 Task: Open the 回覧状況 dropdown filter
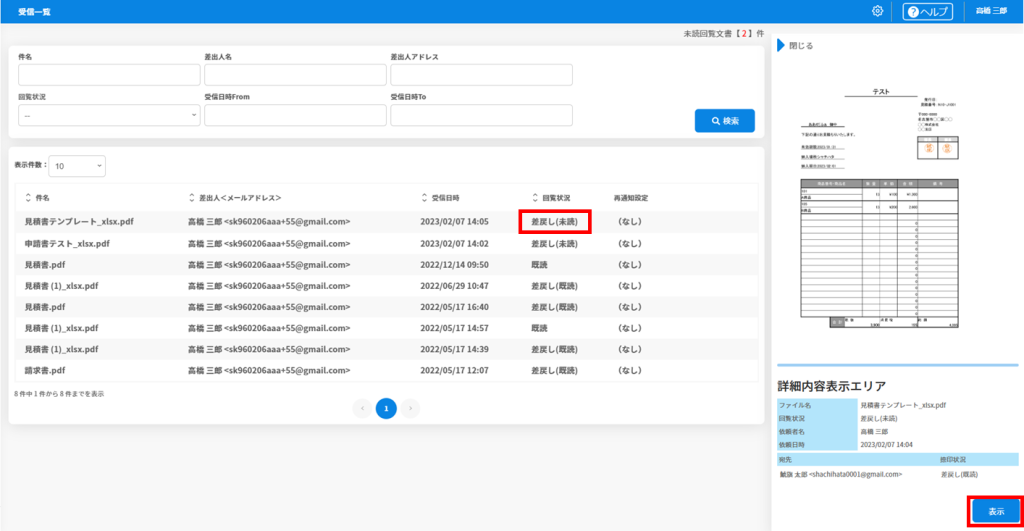coord(109,115)
